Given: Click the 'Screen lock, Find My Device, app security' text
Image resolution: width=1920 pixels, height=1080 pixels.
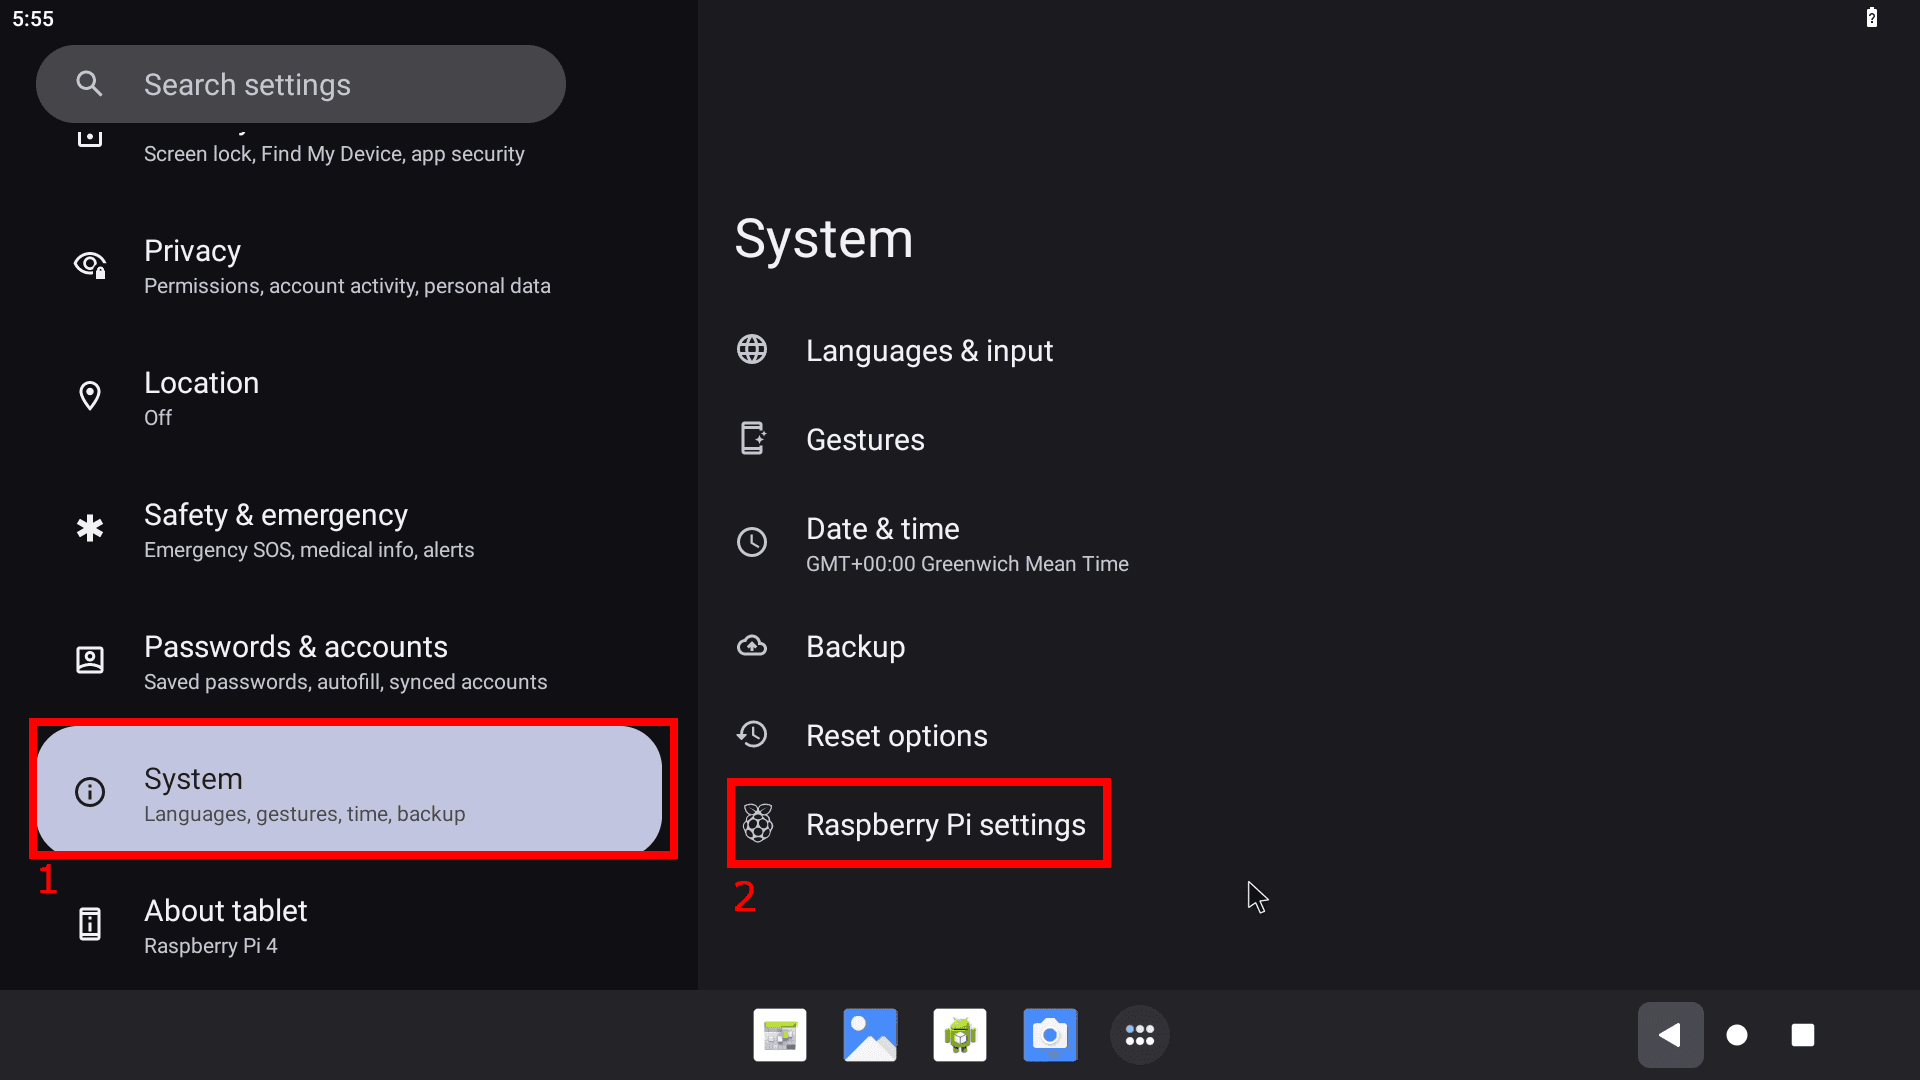Looking at the screenshot, I should [334, 154].
